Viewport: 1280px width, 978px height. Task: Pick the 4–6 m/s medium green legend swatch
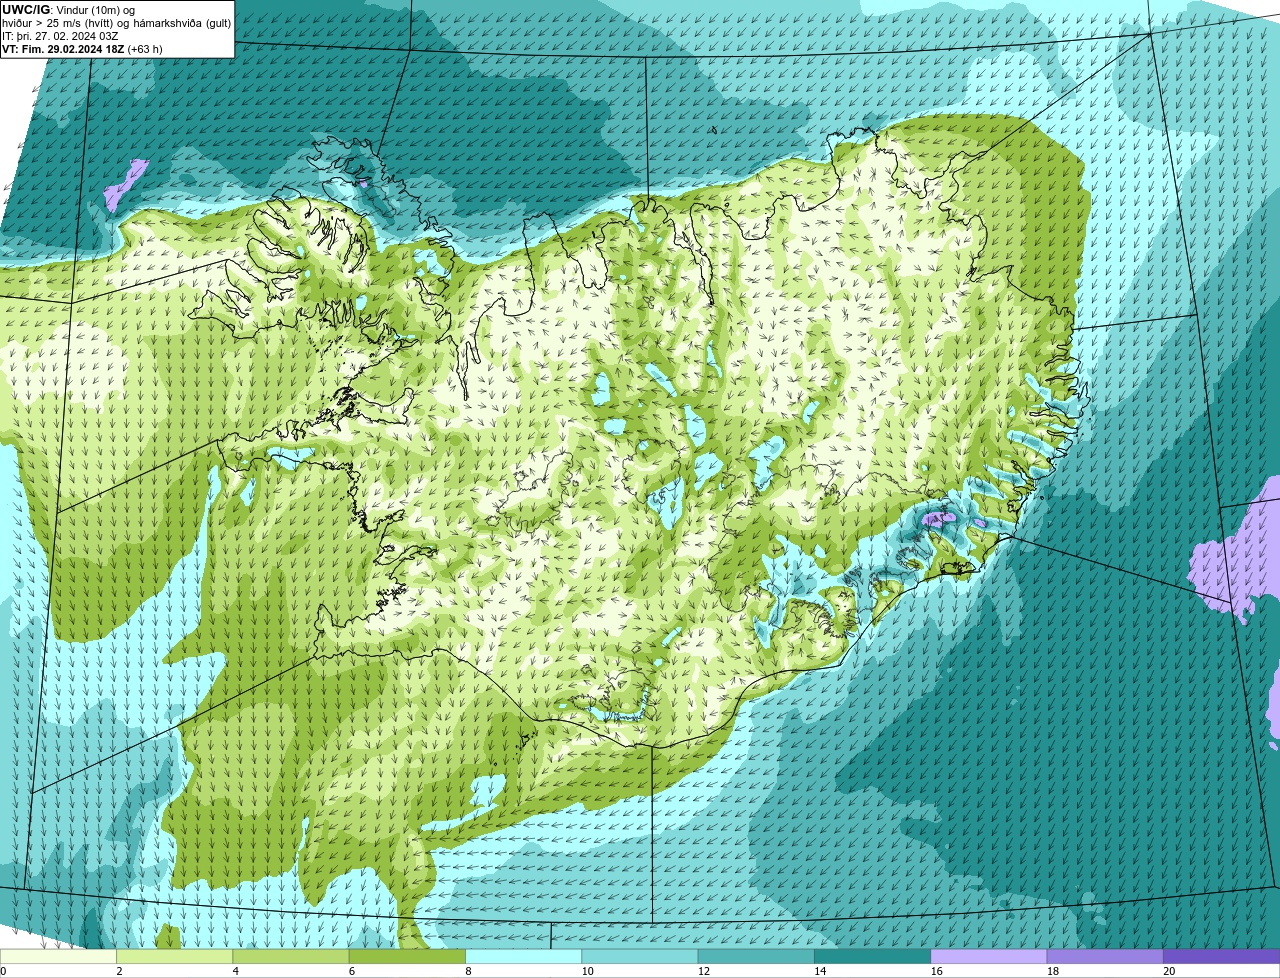click(x=291, y=956)
